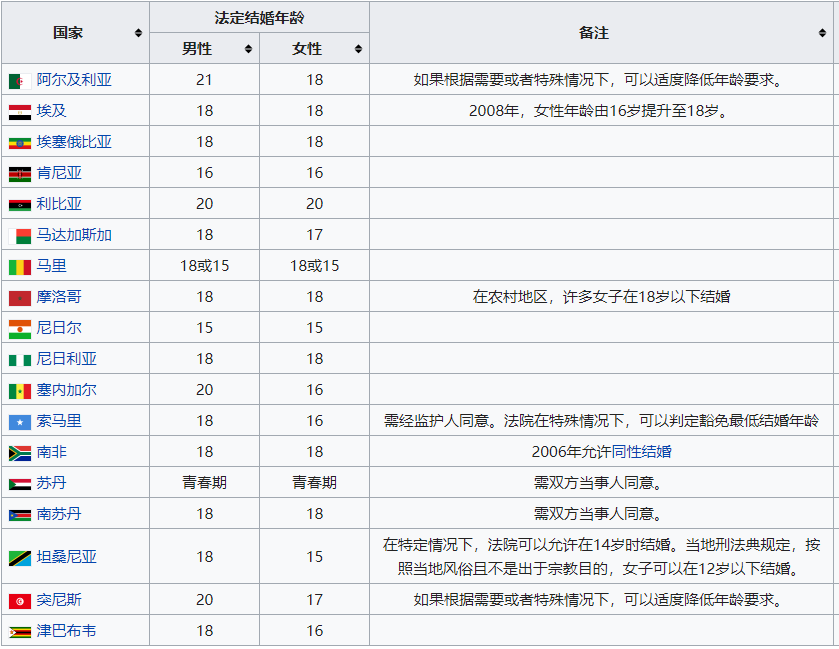Click 马里 female age cell 18或15
Viewport: 839px width, 649px height.
click(x=315, y=266)
